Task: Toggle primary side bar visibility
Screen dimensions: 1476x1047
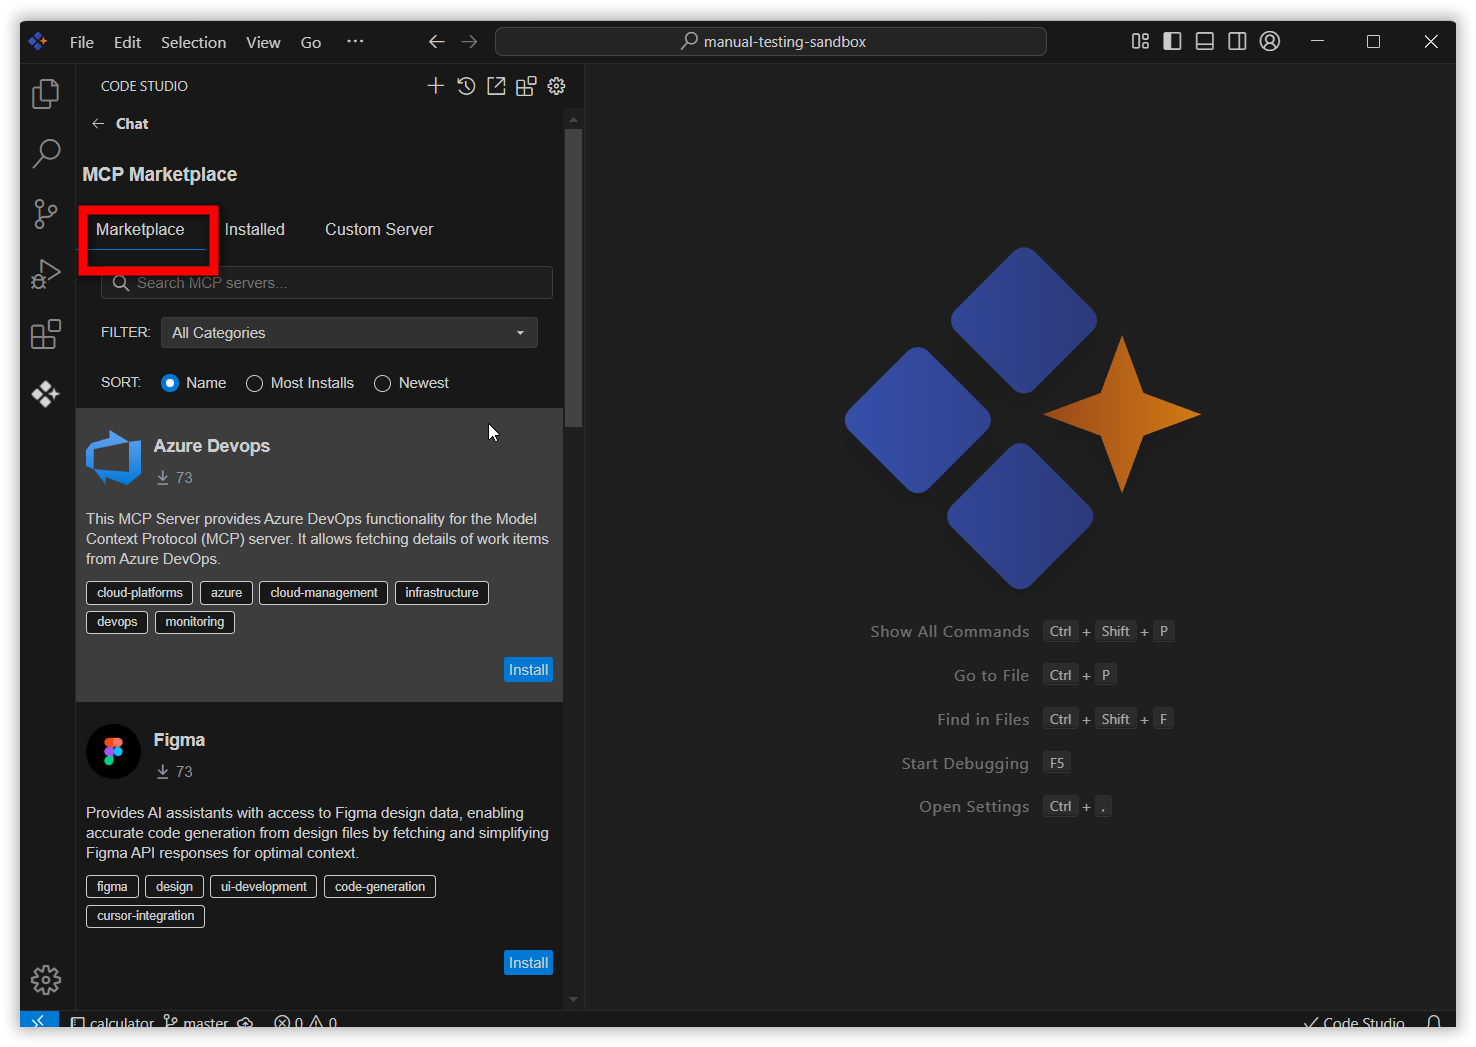Action: (1172, 41)
